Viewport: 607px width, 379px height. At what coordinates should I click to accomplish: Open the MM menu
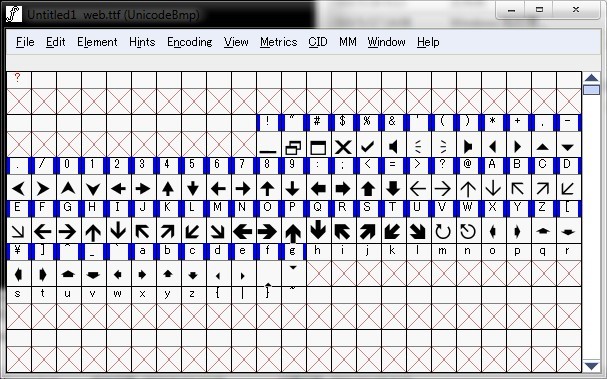click(348, 42)
